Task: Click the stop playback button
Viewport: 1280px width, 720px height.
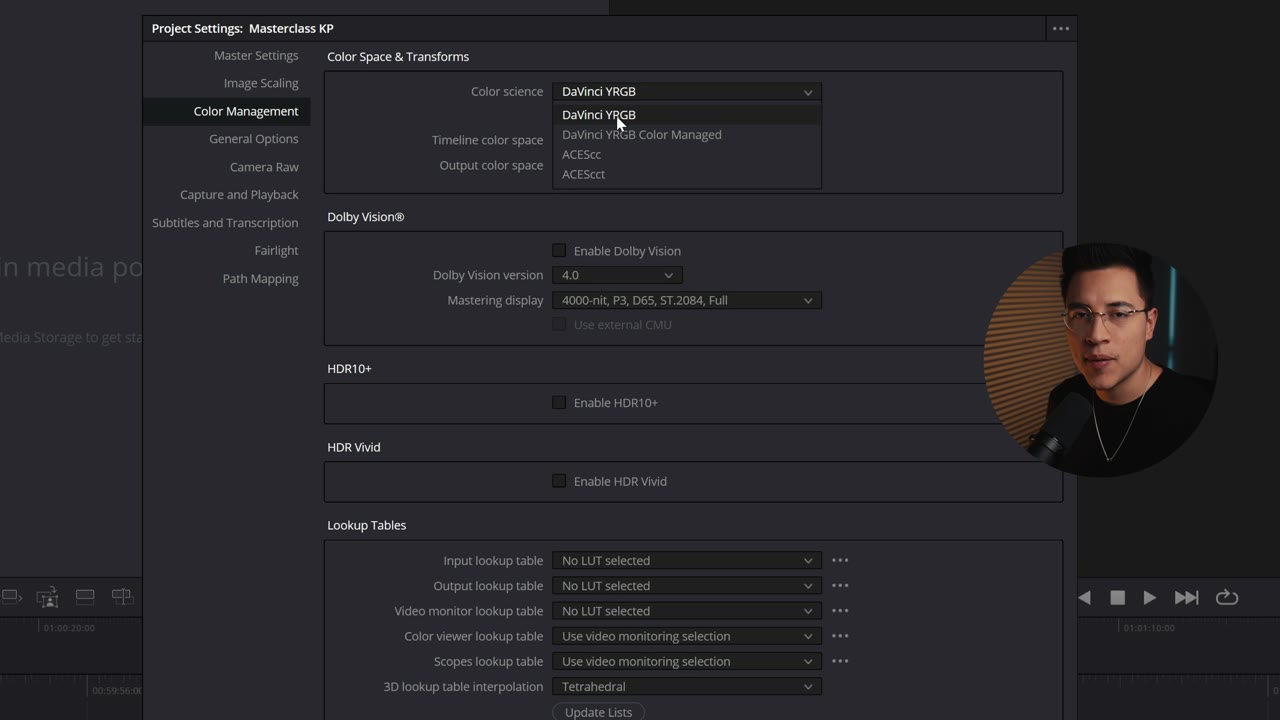Action: pos(1118,598)
